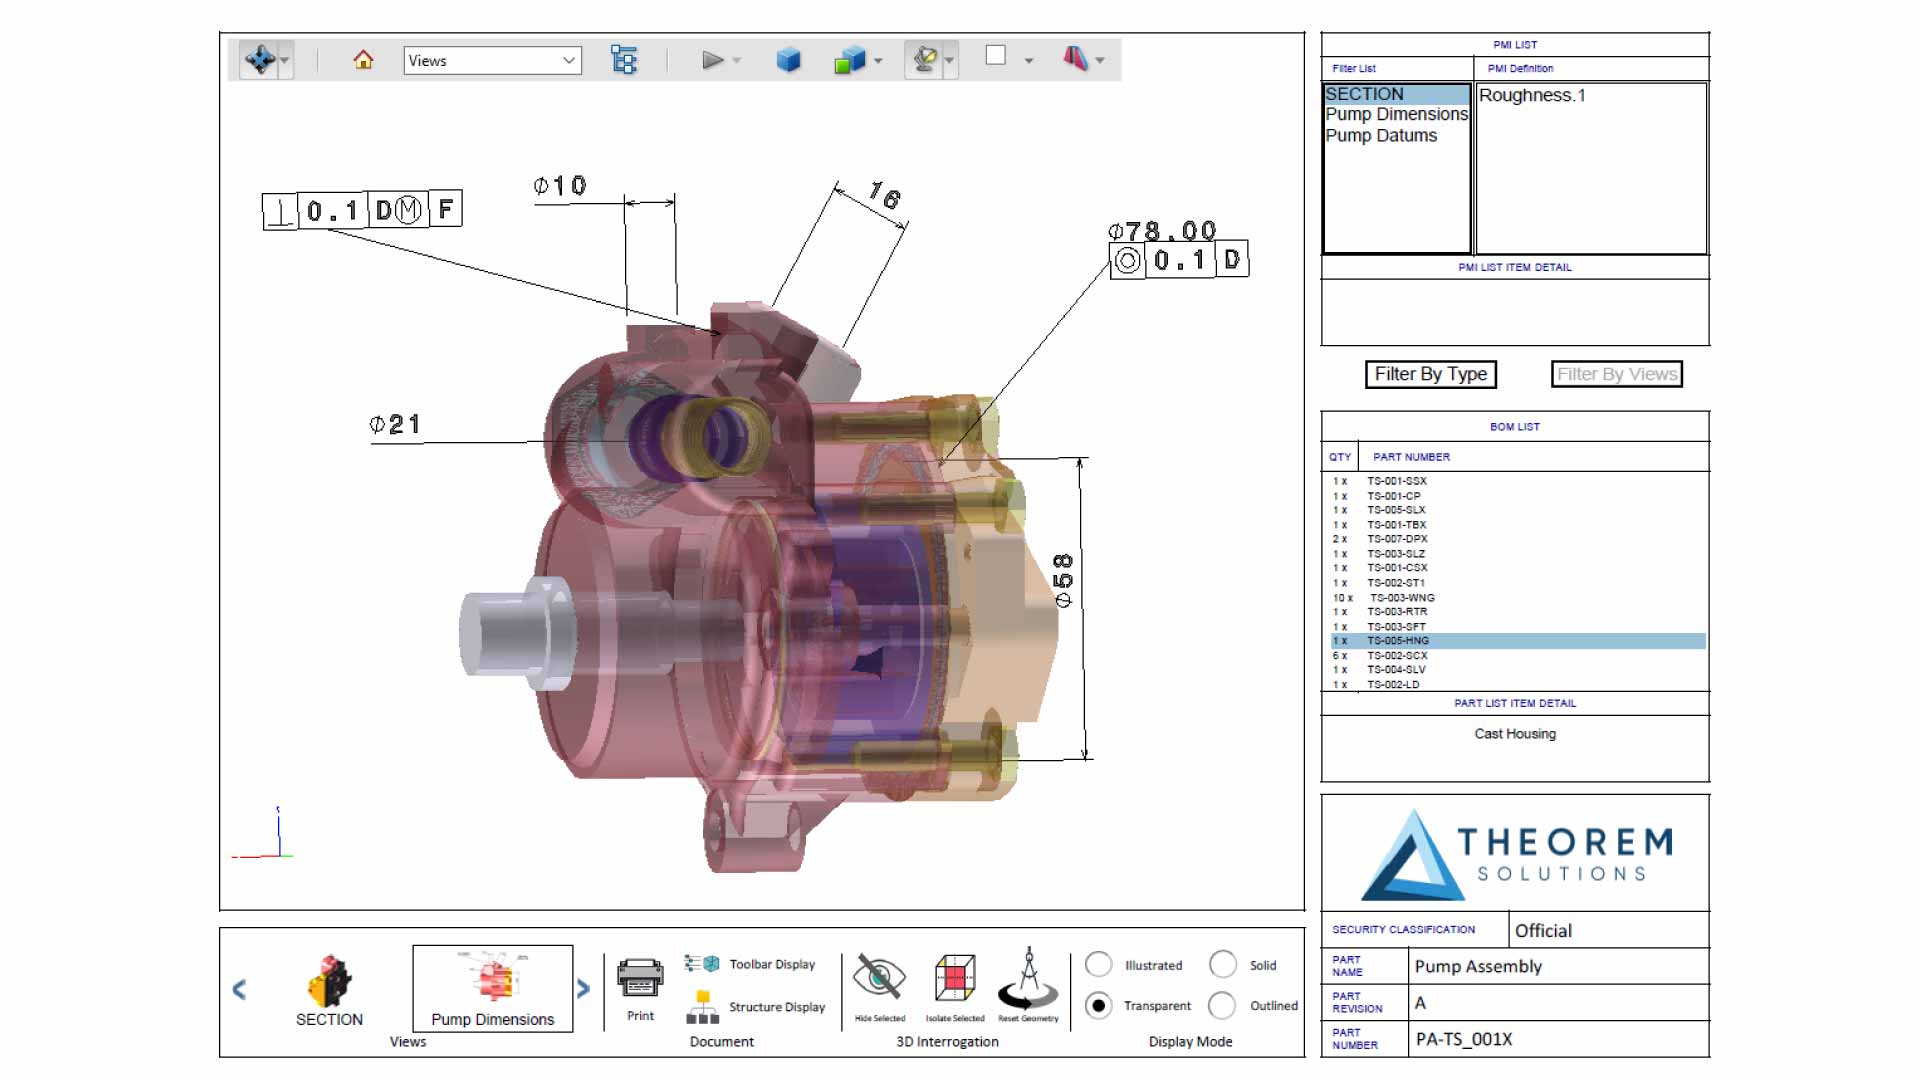Click the next views right arrow
This screenshot has width=1920, height=1080.
click(584, 990)
